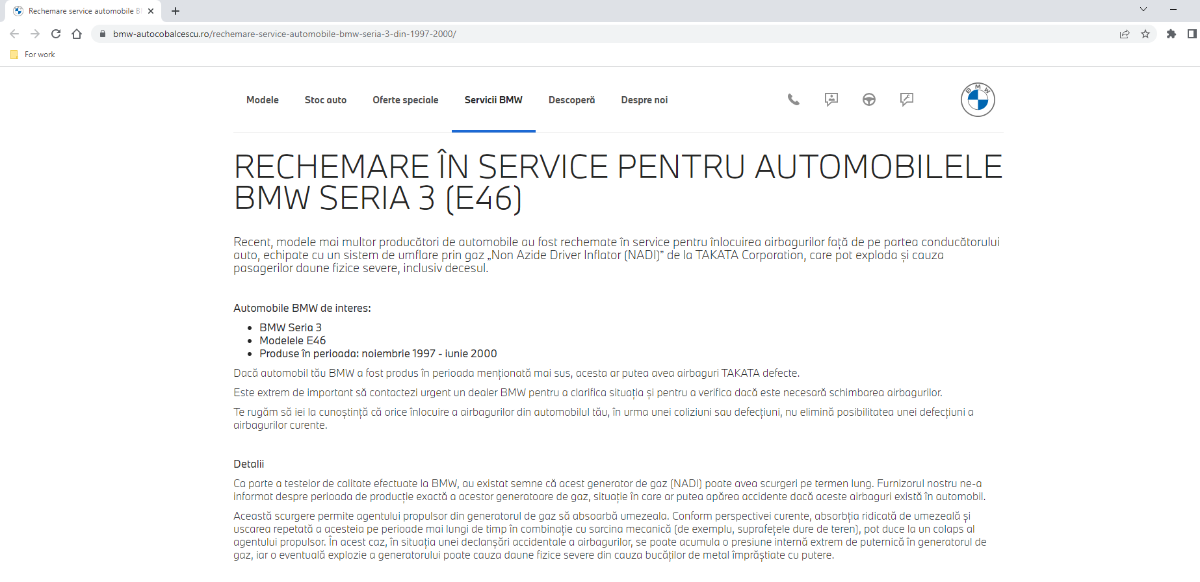Select the Rechemare service automobile tab
The width and height of the screenshot is (1200, 582).
point(83,10)
